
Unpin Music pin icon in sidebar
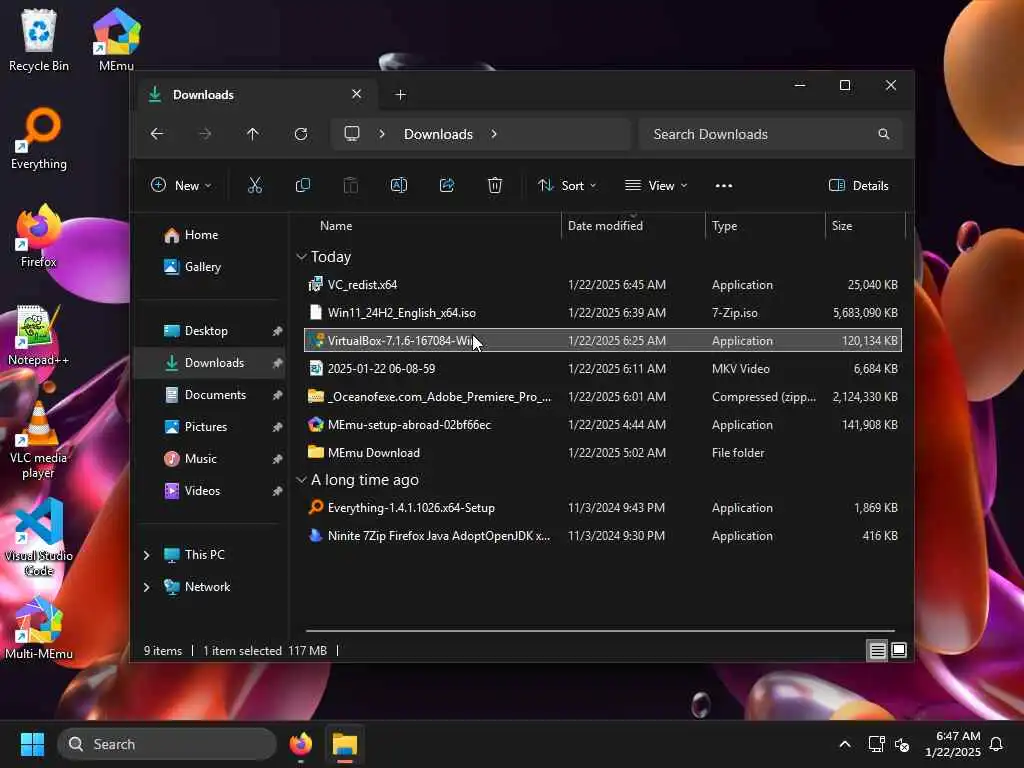(277, 459)
